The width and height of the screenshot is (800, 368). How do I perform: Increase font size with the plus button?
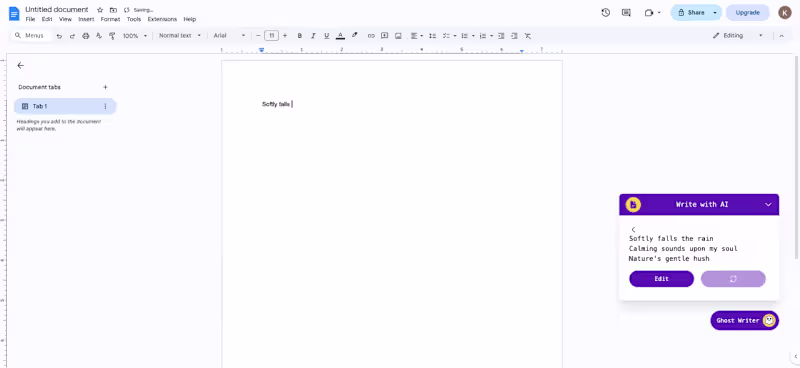[285, 36]
